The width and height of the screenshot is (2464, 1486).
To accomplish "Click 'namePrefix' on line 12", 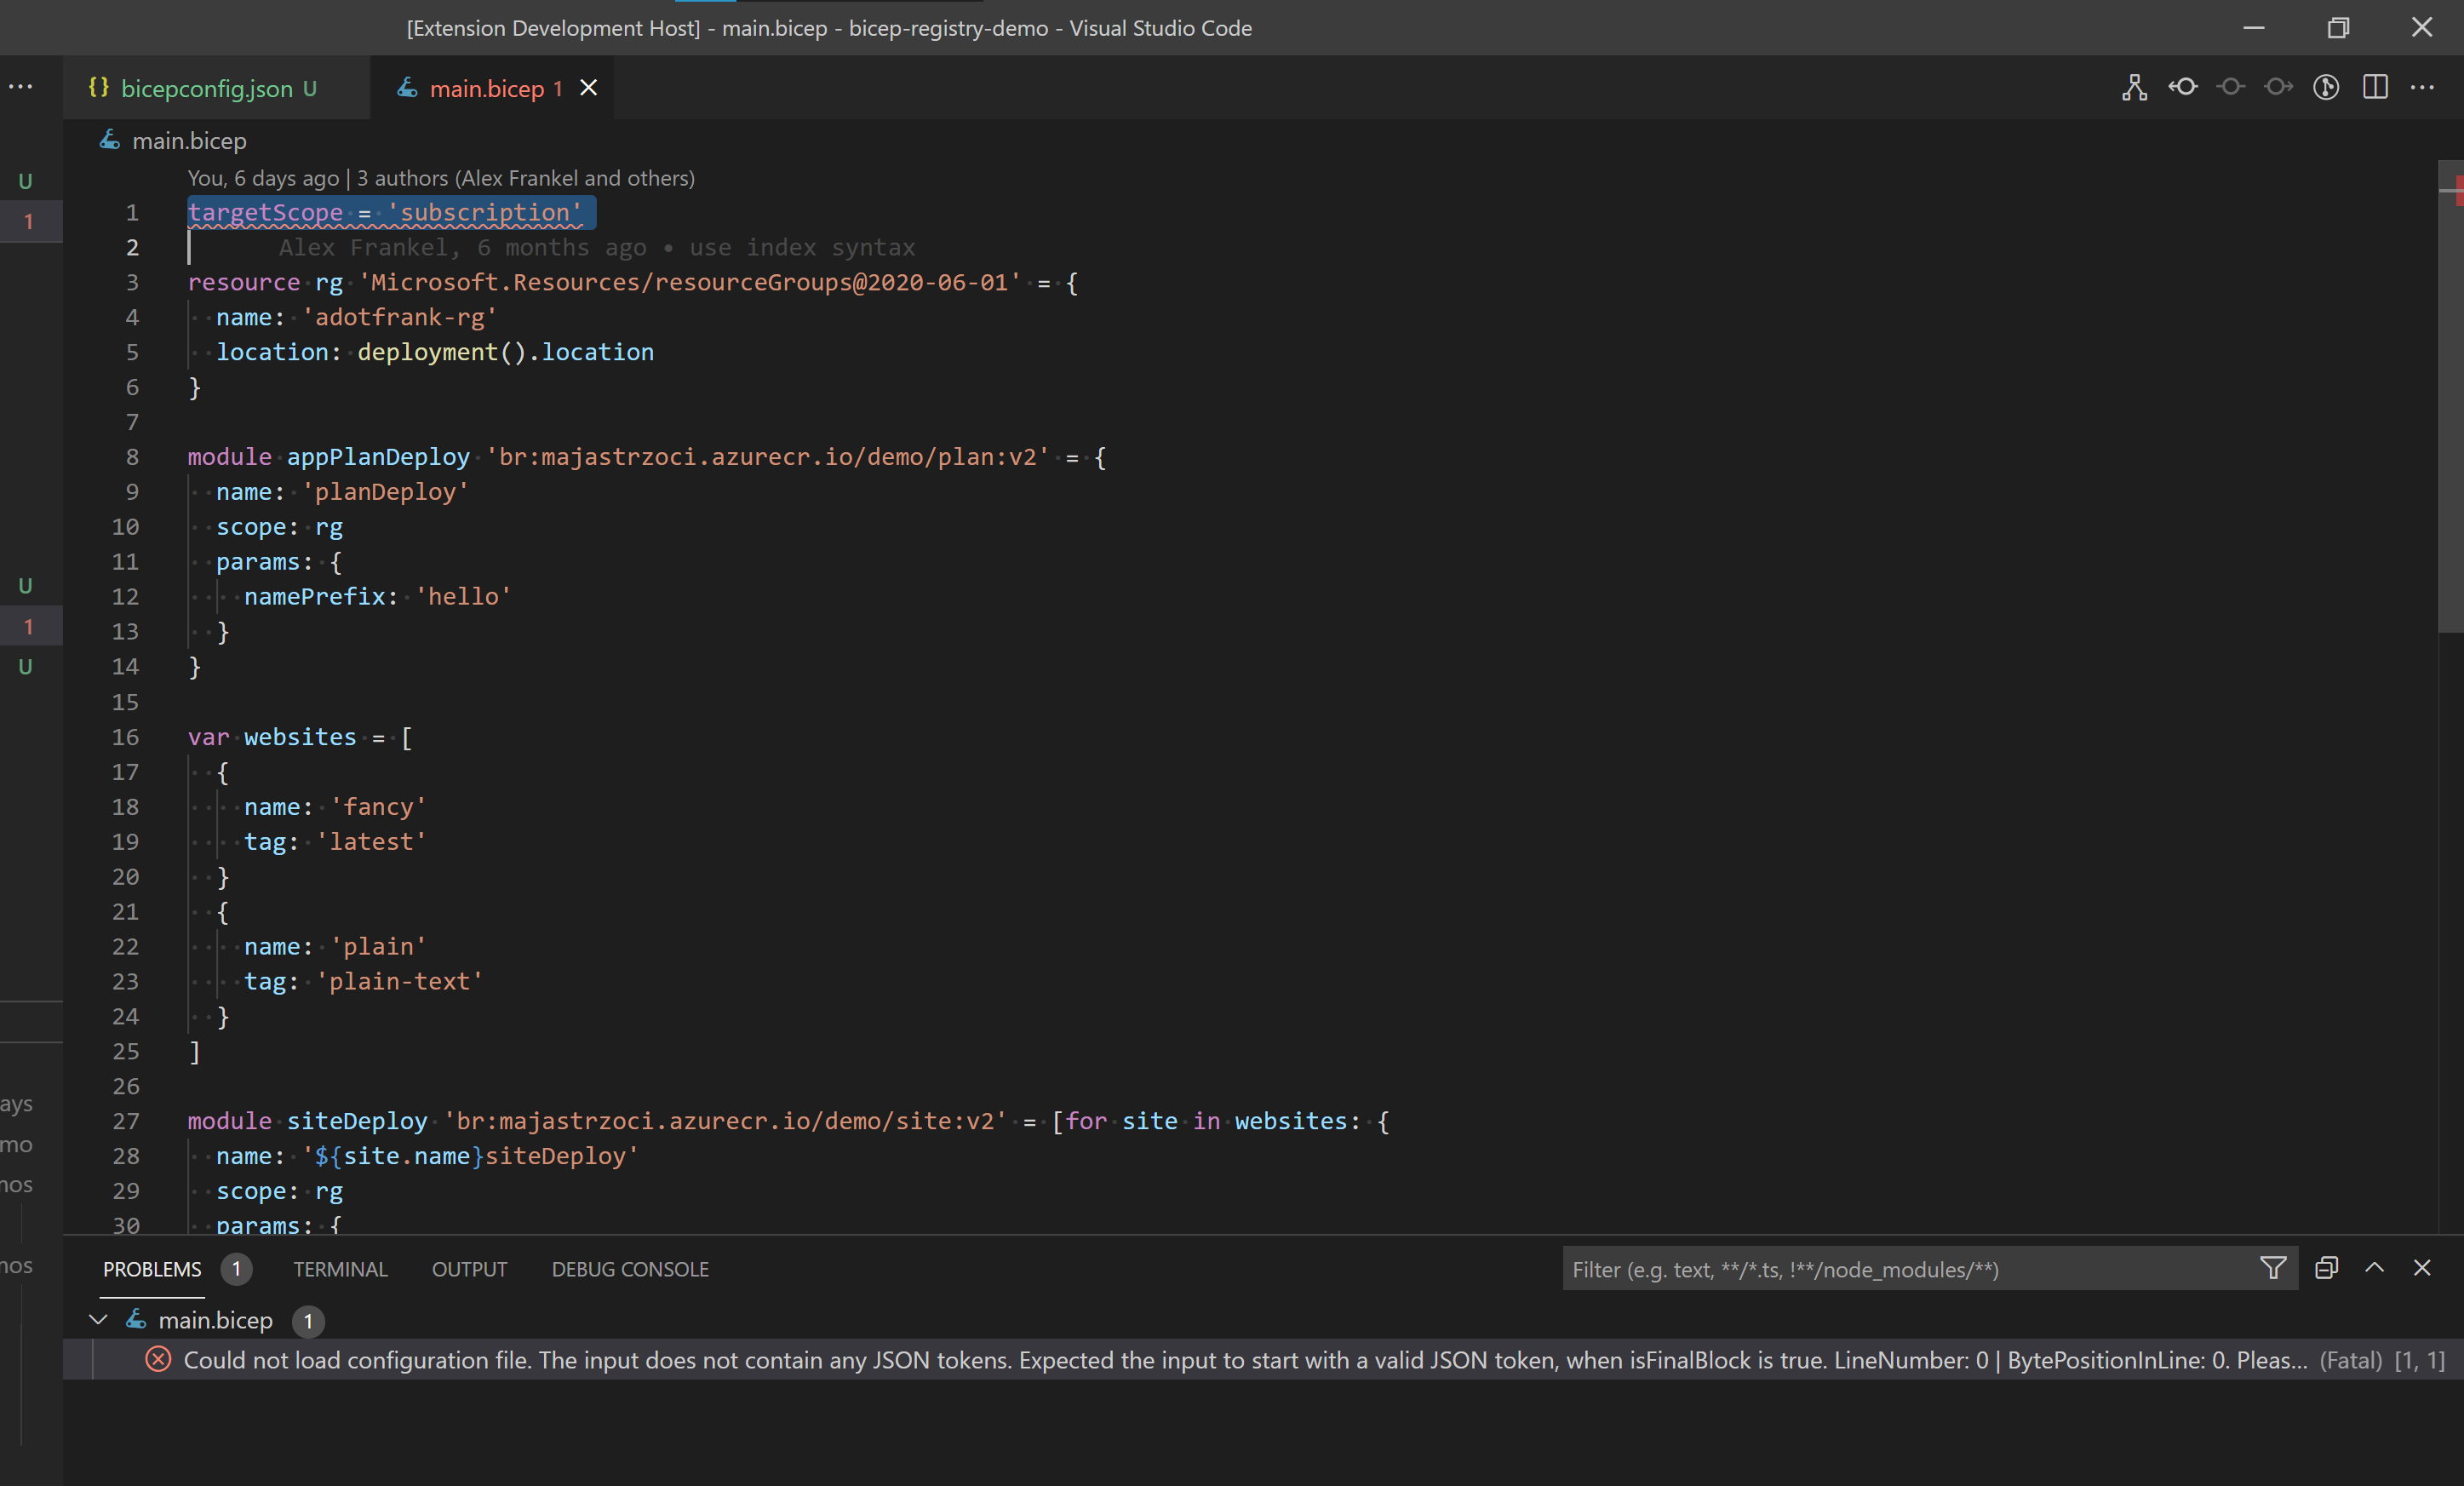I will [x=315, y=597].
